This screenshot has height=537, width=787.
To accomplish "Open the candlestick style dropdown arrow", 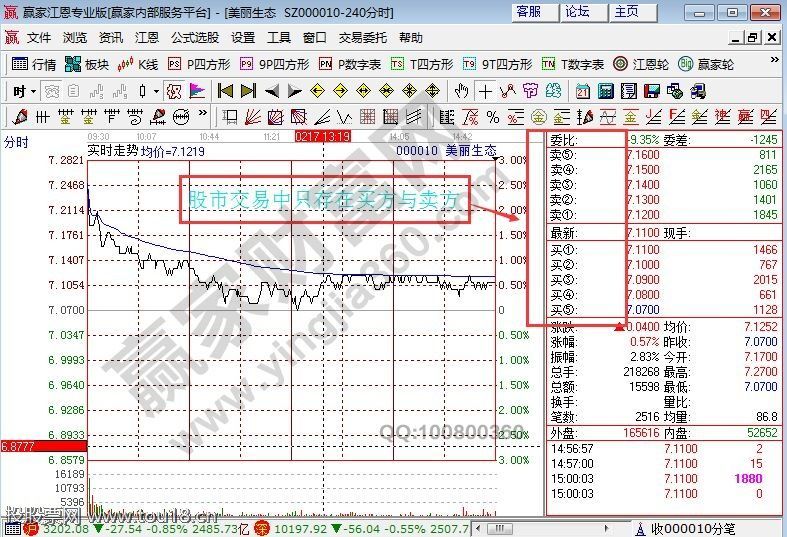I will pos(156,92).
